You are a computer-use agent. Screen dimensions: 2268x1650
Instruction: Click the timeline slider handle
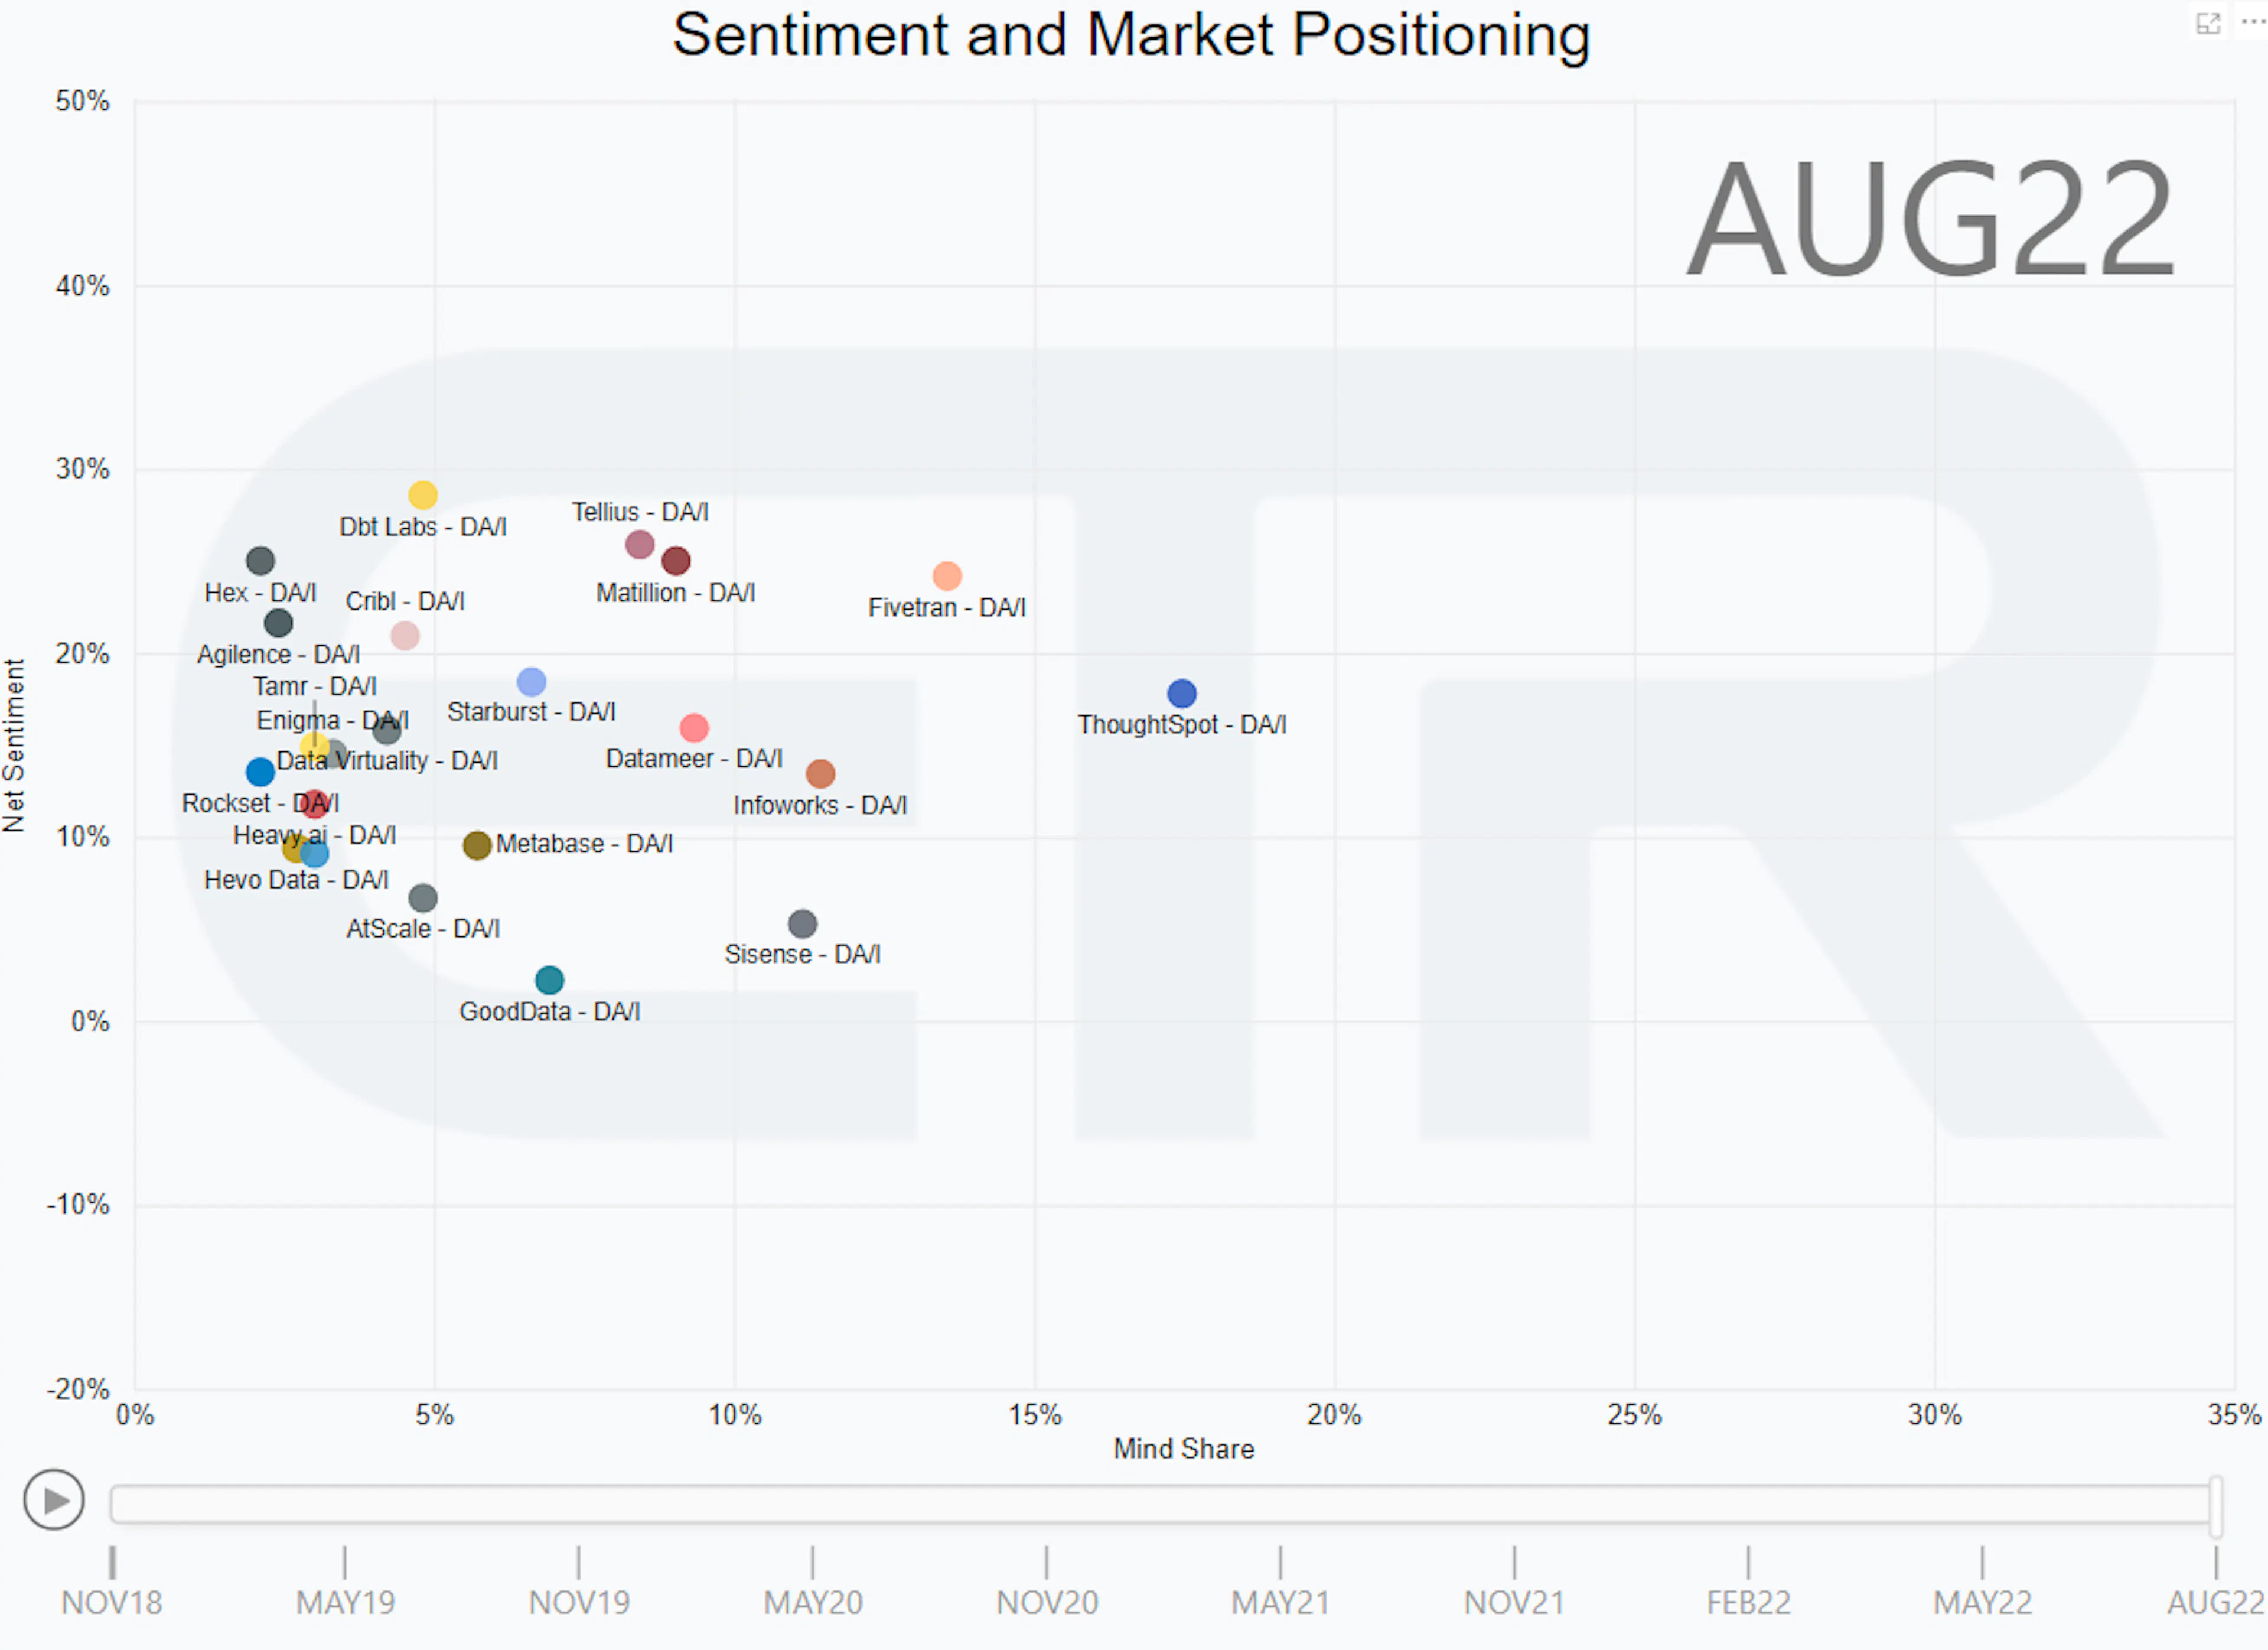(x=2216, y=1506)
